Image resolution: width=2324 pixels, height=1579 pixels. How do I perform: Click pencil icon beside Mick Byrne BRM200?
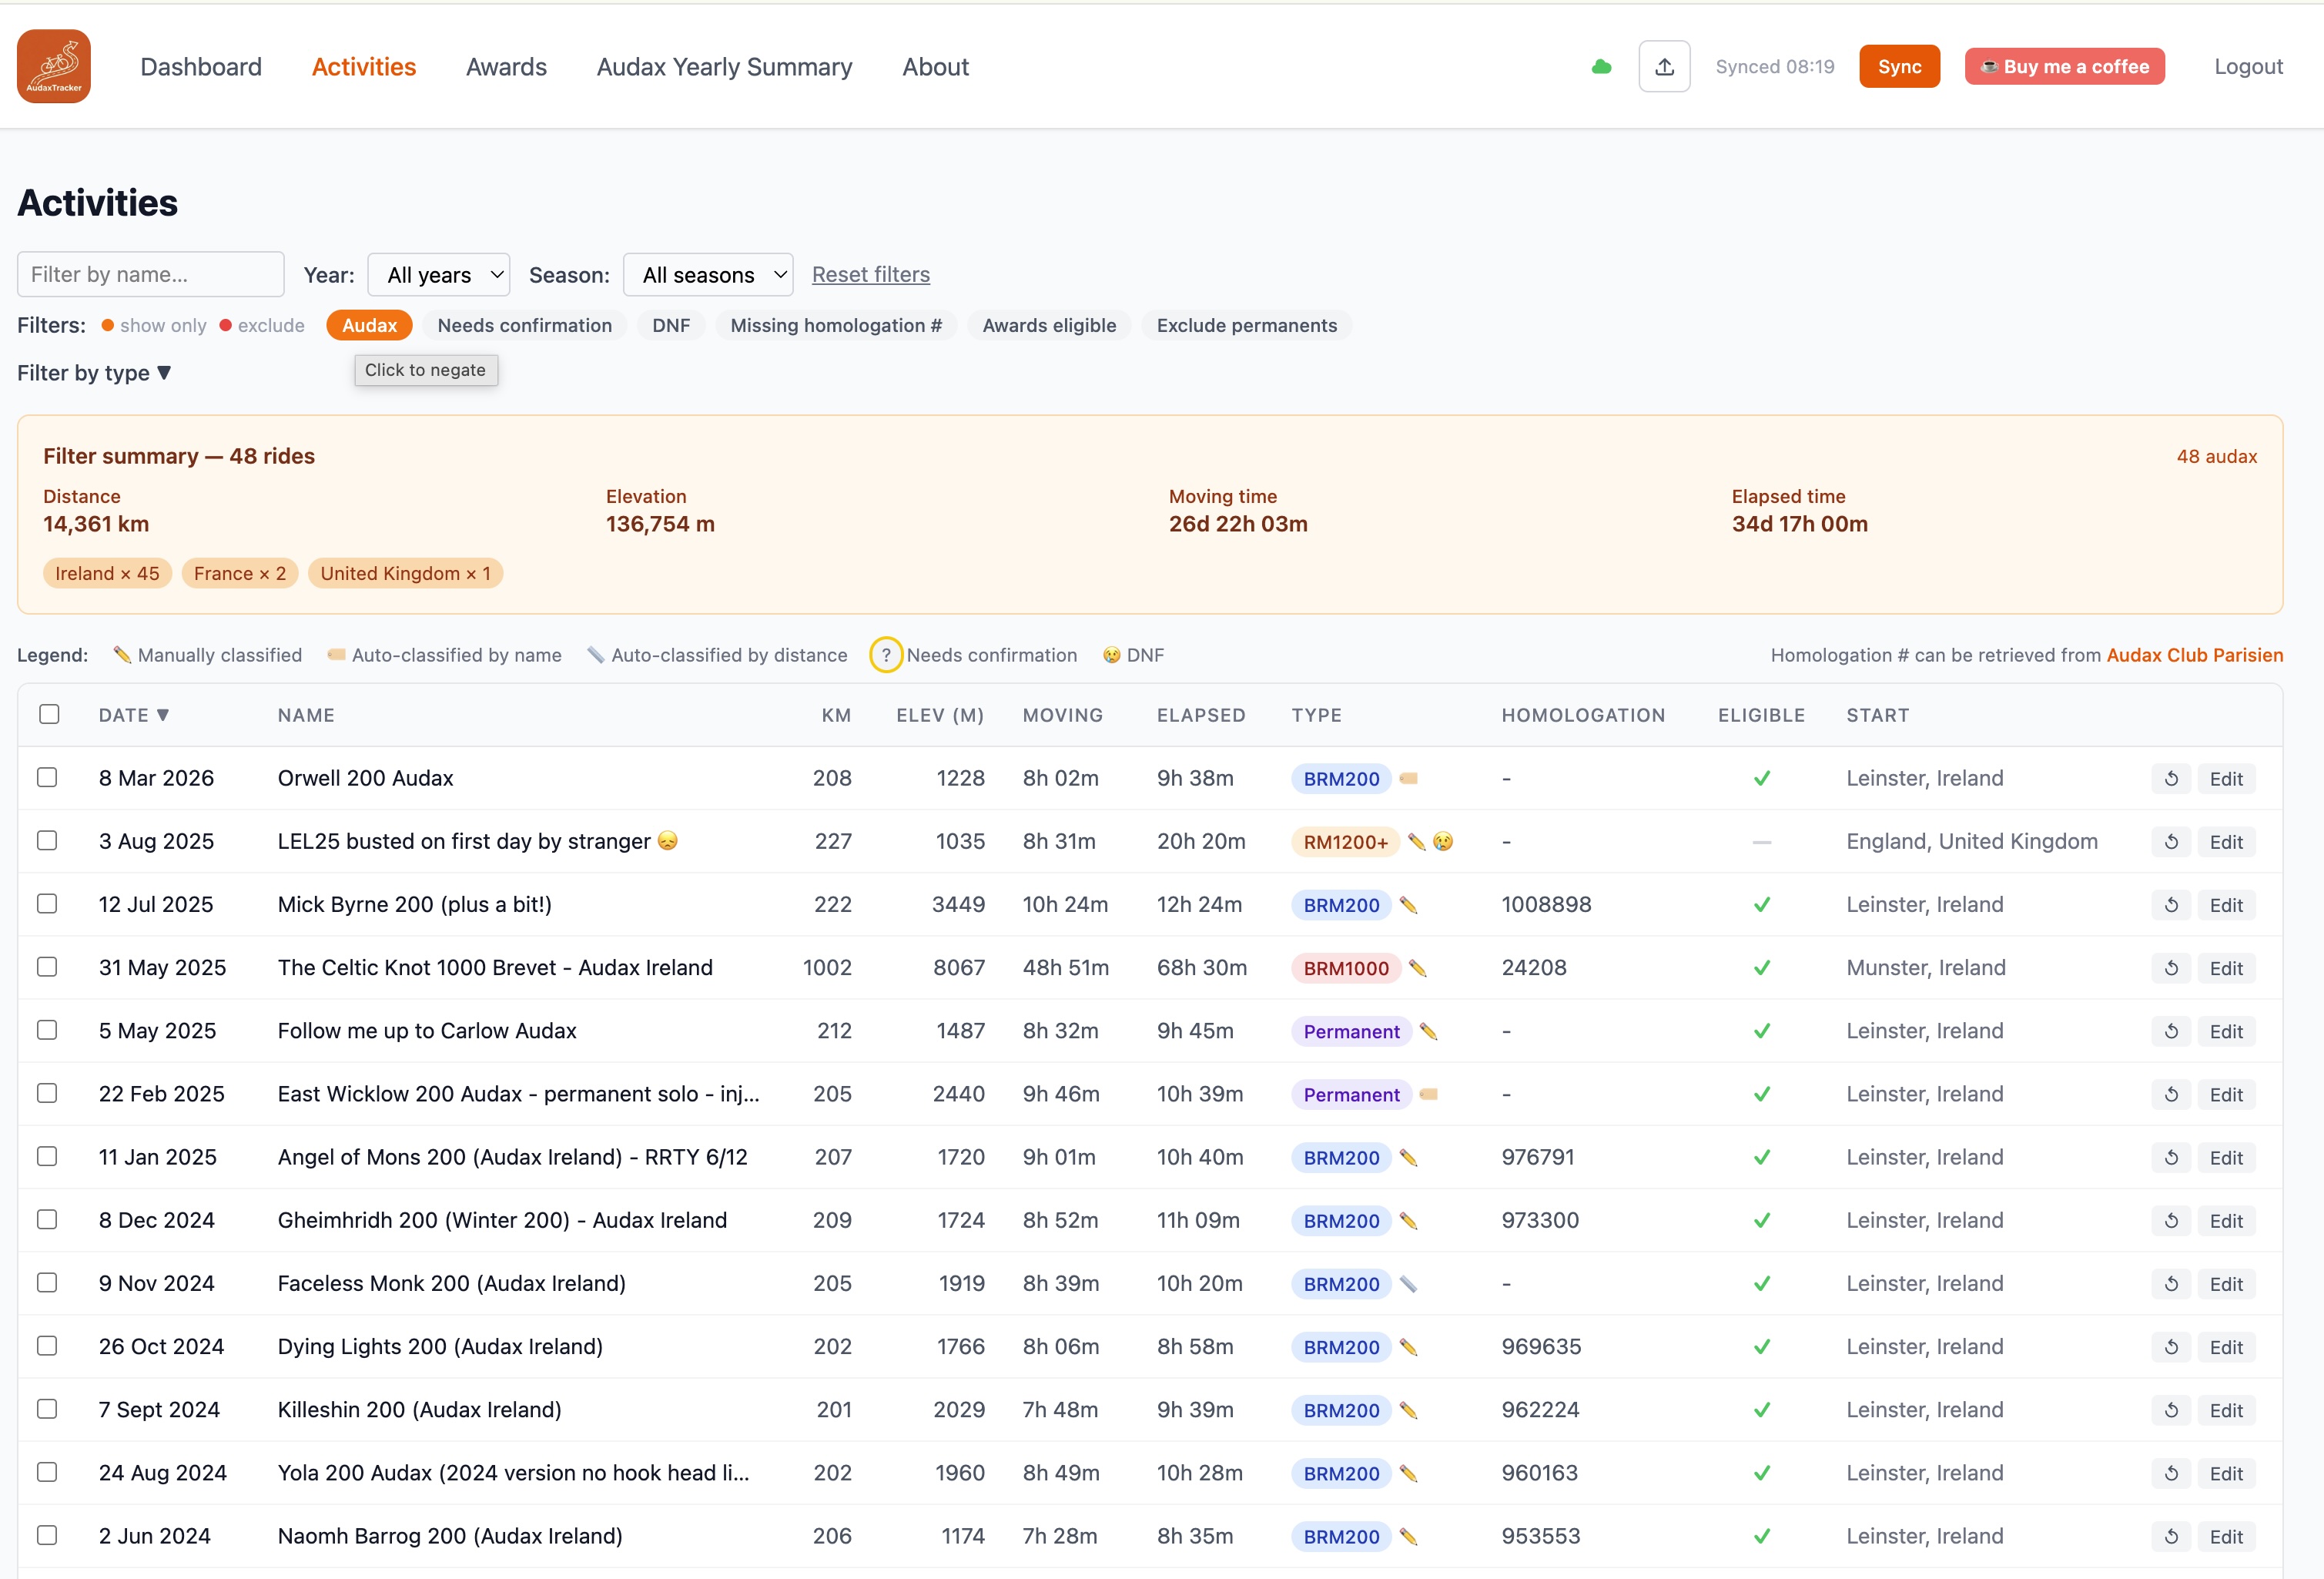pyautogui.click(x=1408, y=905)
